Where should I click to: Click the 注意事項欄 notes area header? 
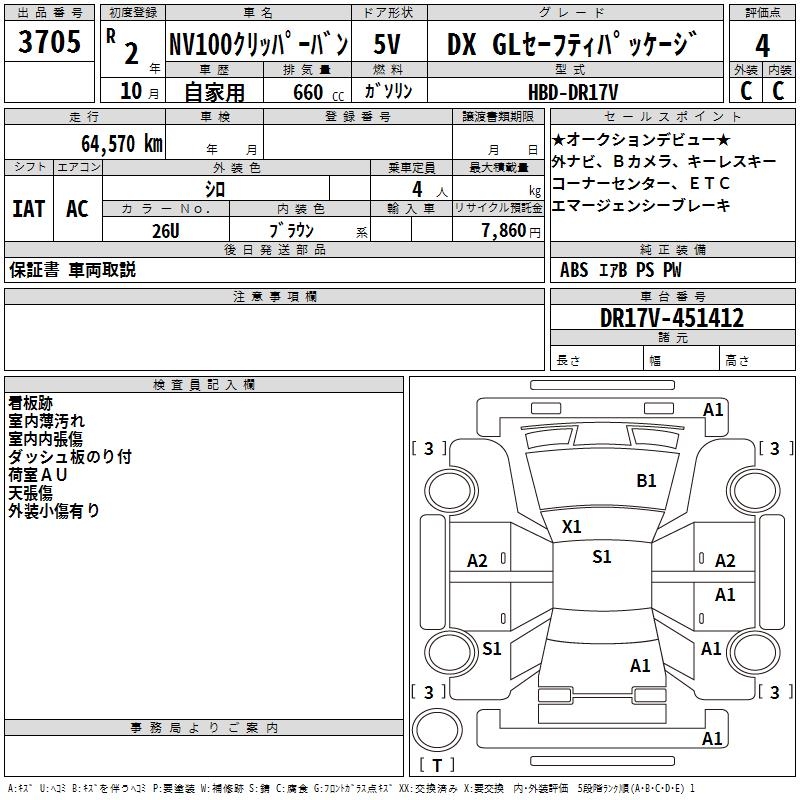[274, 297]
